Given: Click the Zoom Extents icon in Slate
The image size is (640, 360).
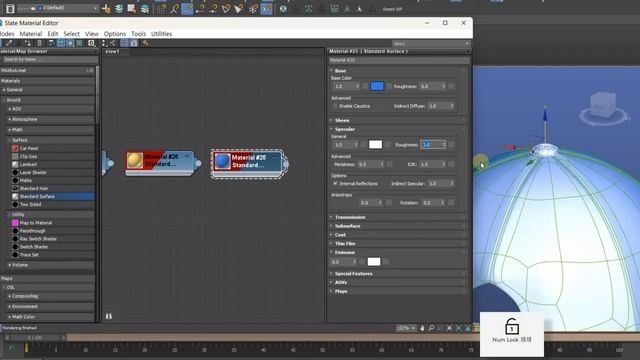Looking at the screenshot, I should coord(449,328).
